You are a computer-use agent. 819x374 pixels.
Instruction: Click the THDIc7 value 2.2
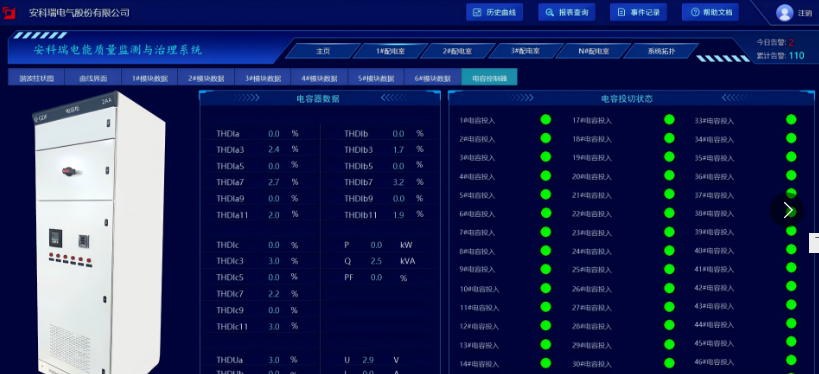click(274, 294)
